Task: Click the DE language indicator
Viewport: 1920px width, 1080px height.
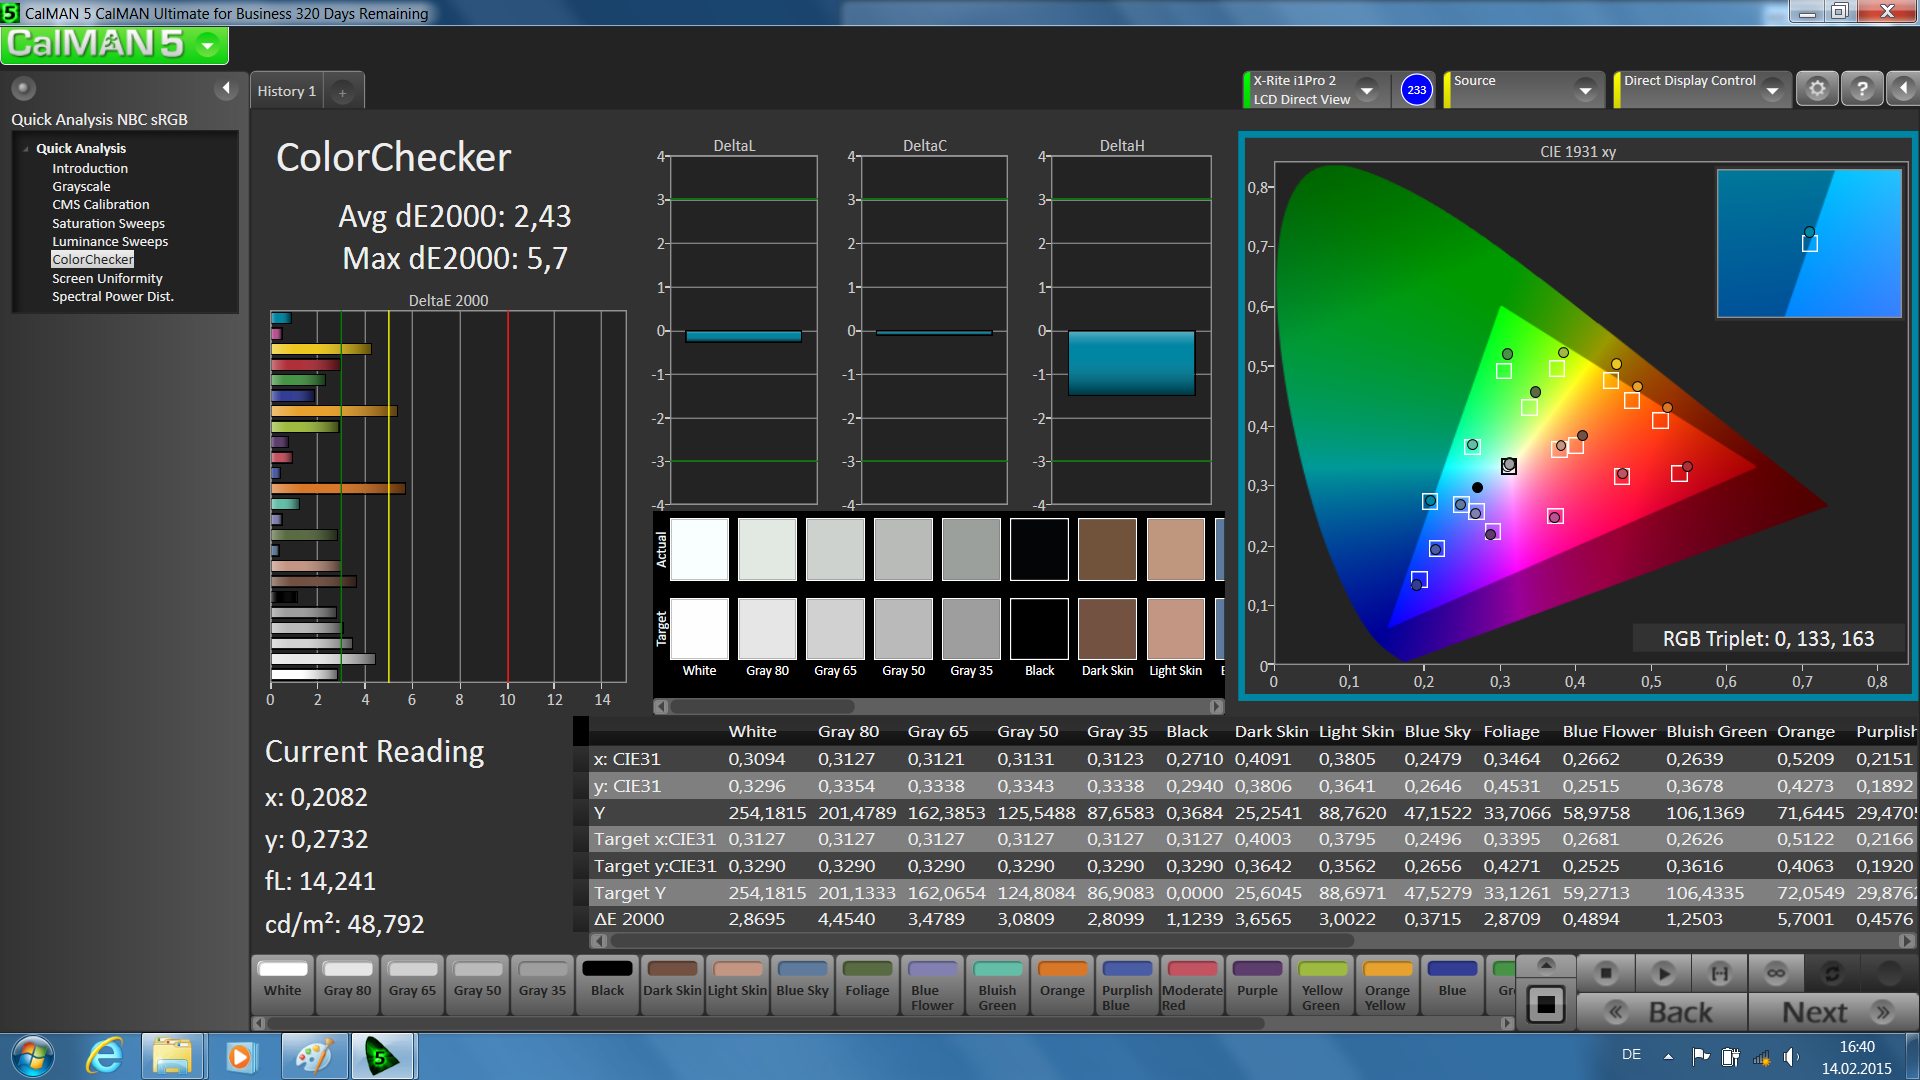Action: 1631,1055
